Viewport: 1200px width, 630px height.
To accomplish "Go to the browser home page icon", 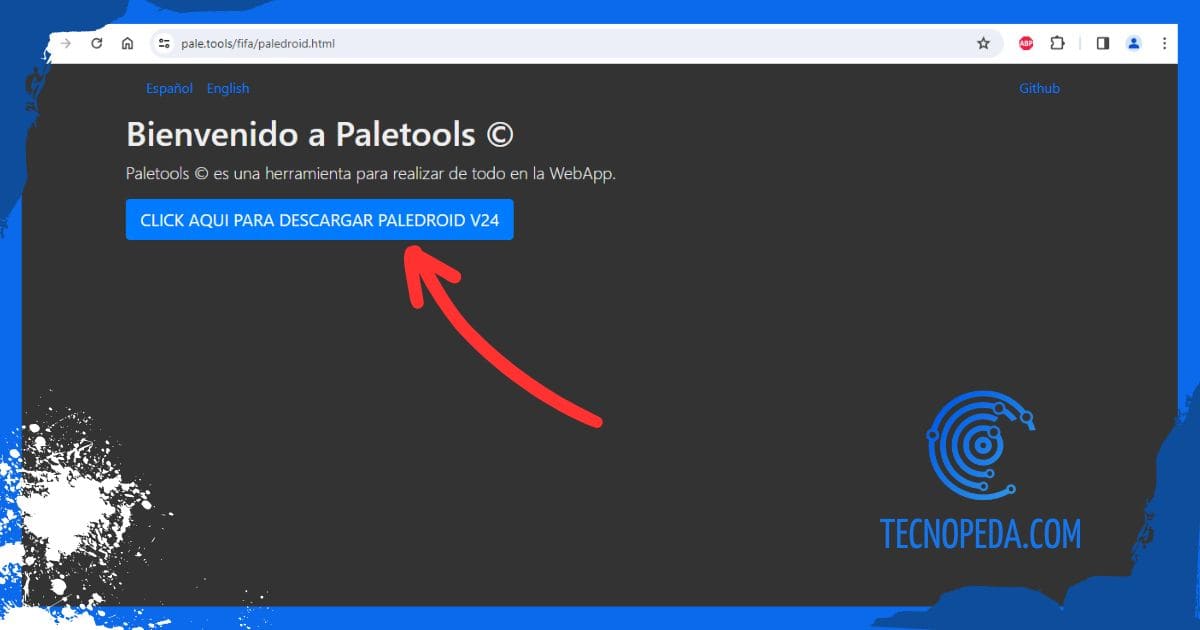I will (127, 44).
